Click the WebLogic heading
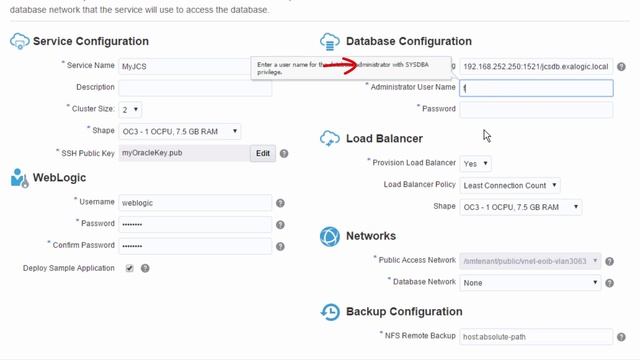 [x=59, y=178]
